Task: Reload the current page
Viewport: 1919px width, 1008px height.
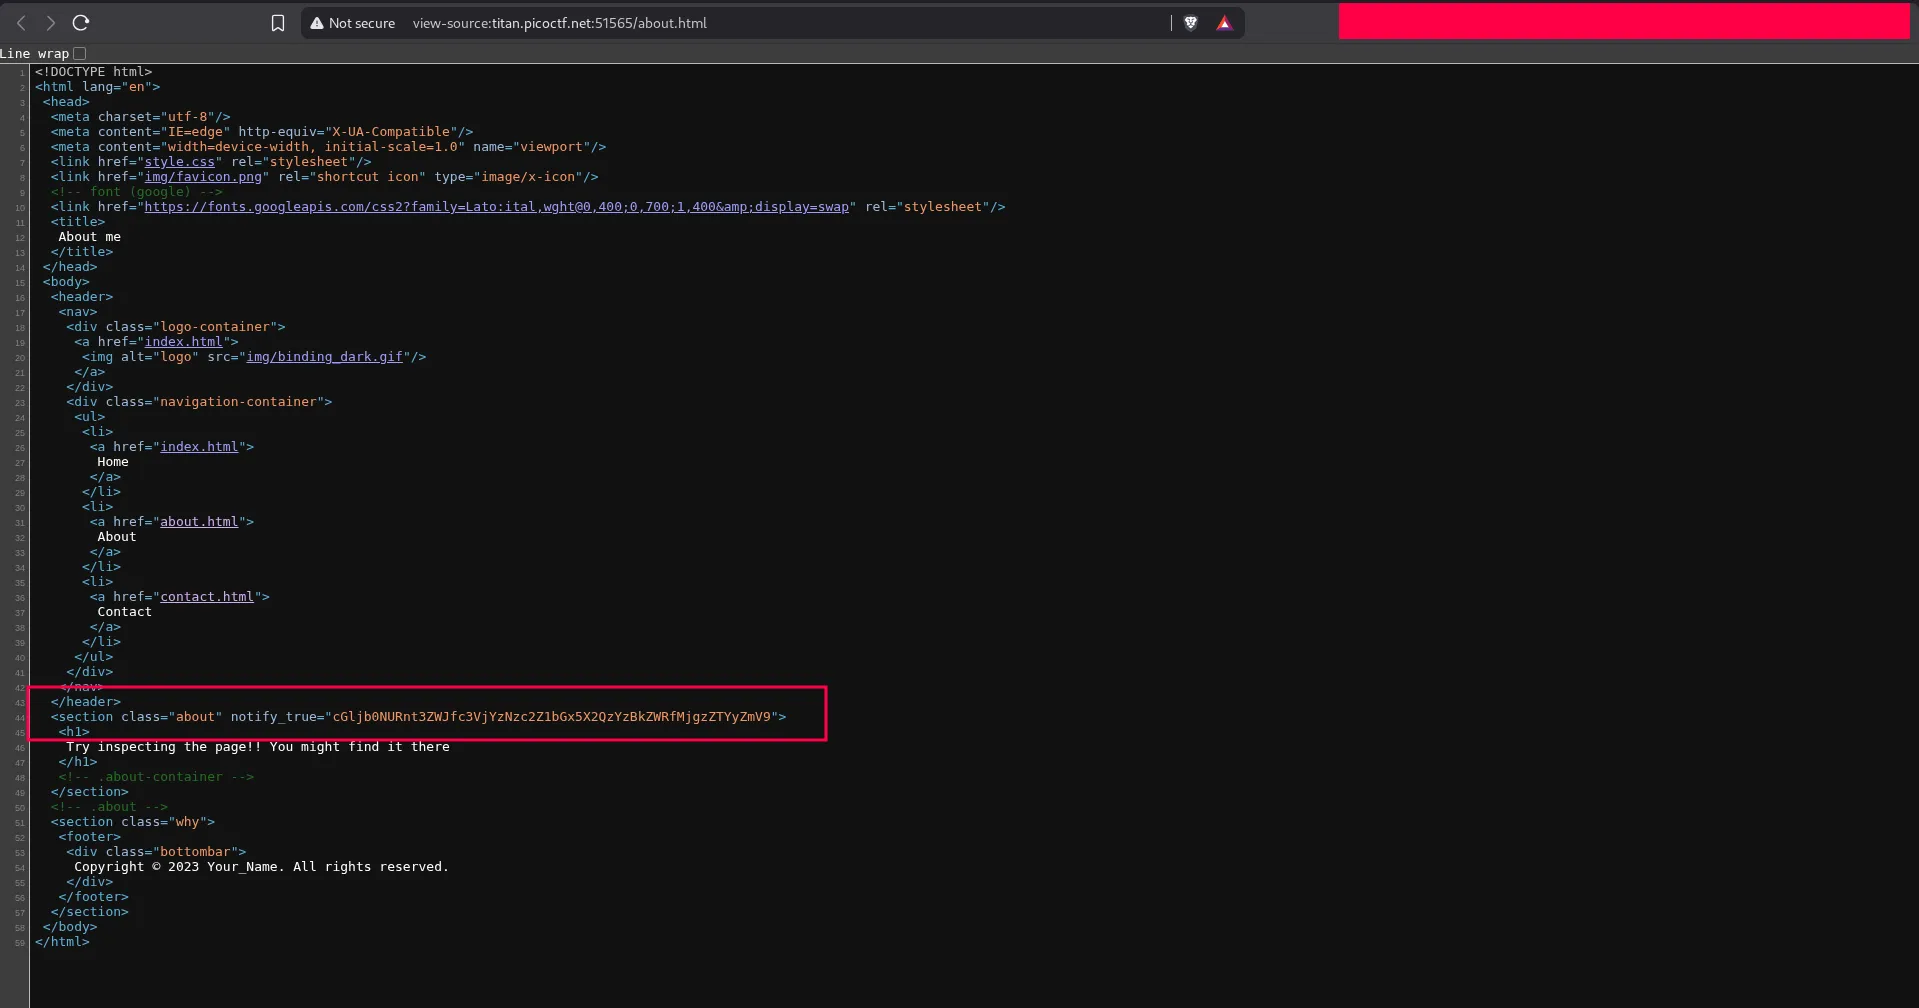Action: (x=81, y=22)
